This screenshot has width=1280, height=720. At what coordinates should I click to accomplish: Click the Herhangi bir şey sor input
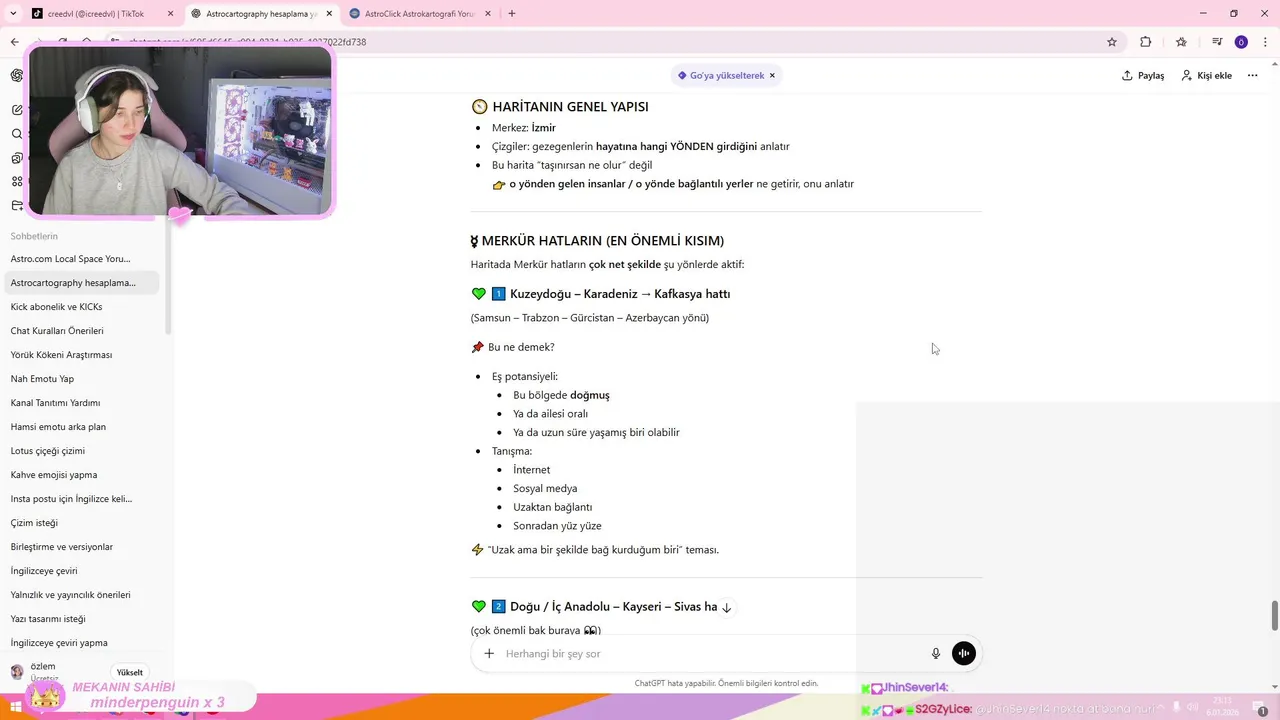point(710,654)
